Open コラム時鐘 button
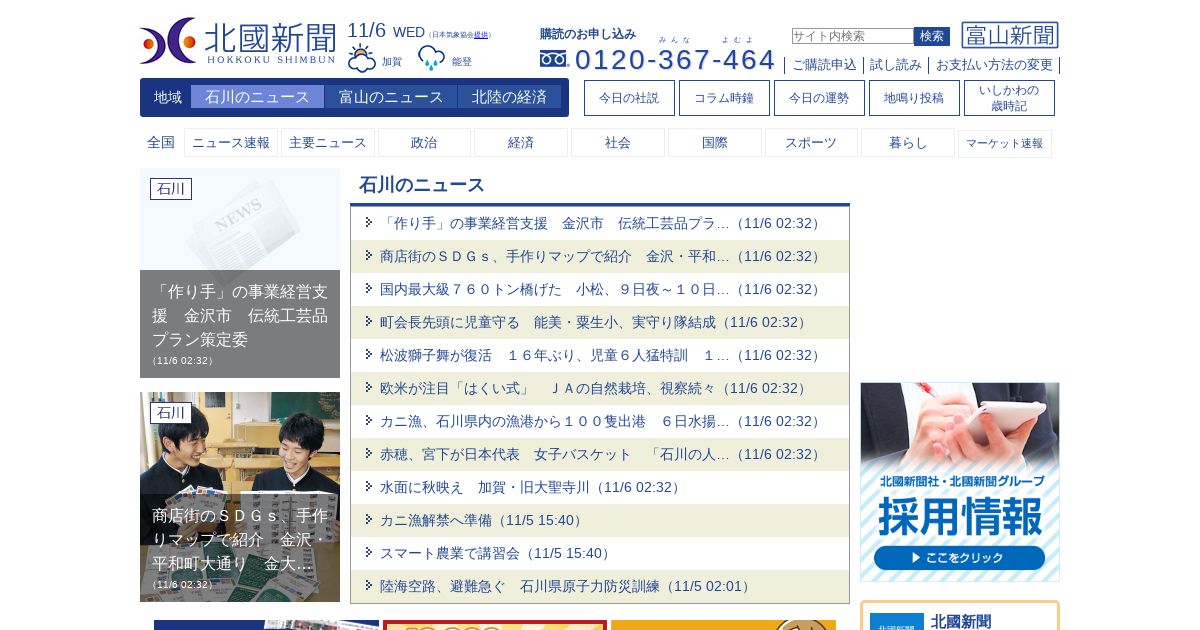1200x630 pixels. click(724, 98)
